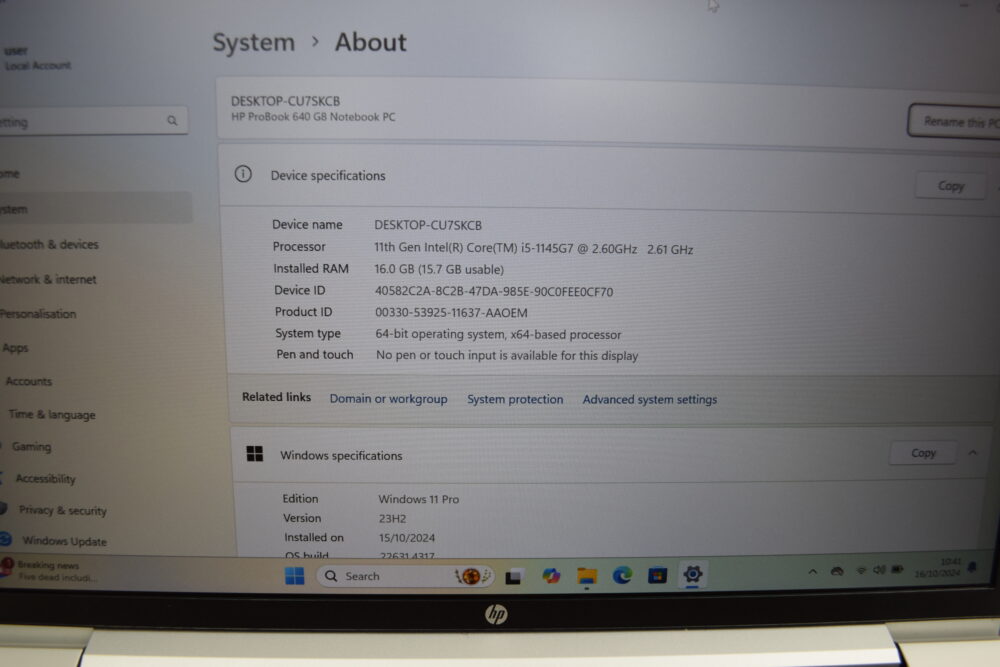1000x667 pixels.
Task: Click the Settings gear icon in taskbar
Action: 693,574
